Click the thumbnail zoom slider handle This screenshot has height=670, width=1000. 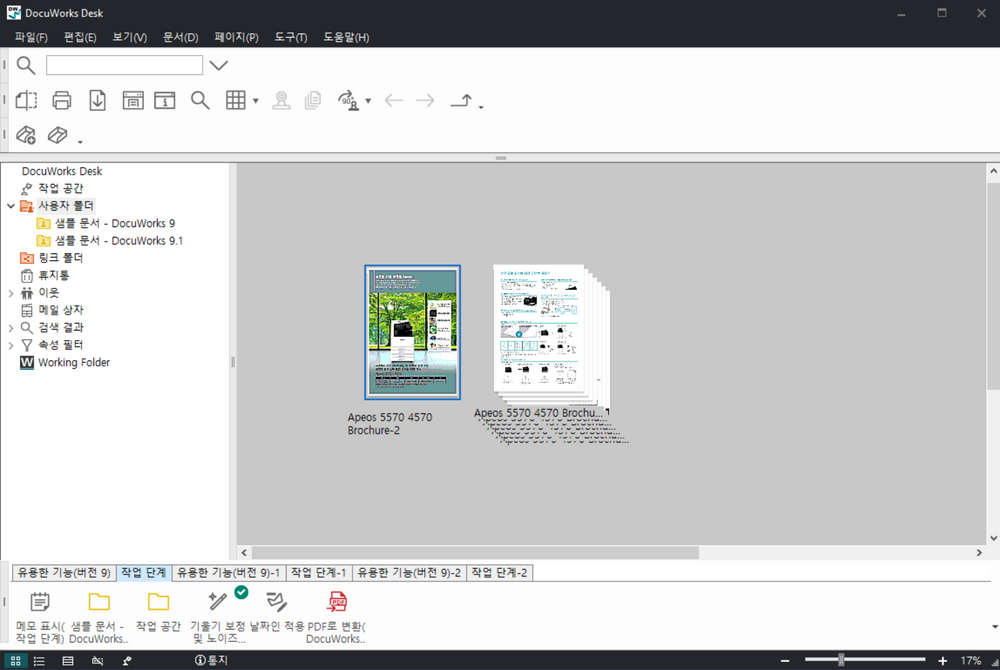pos(841,660)
